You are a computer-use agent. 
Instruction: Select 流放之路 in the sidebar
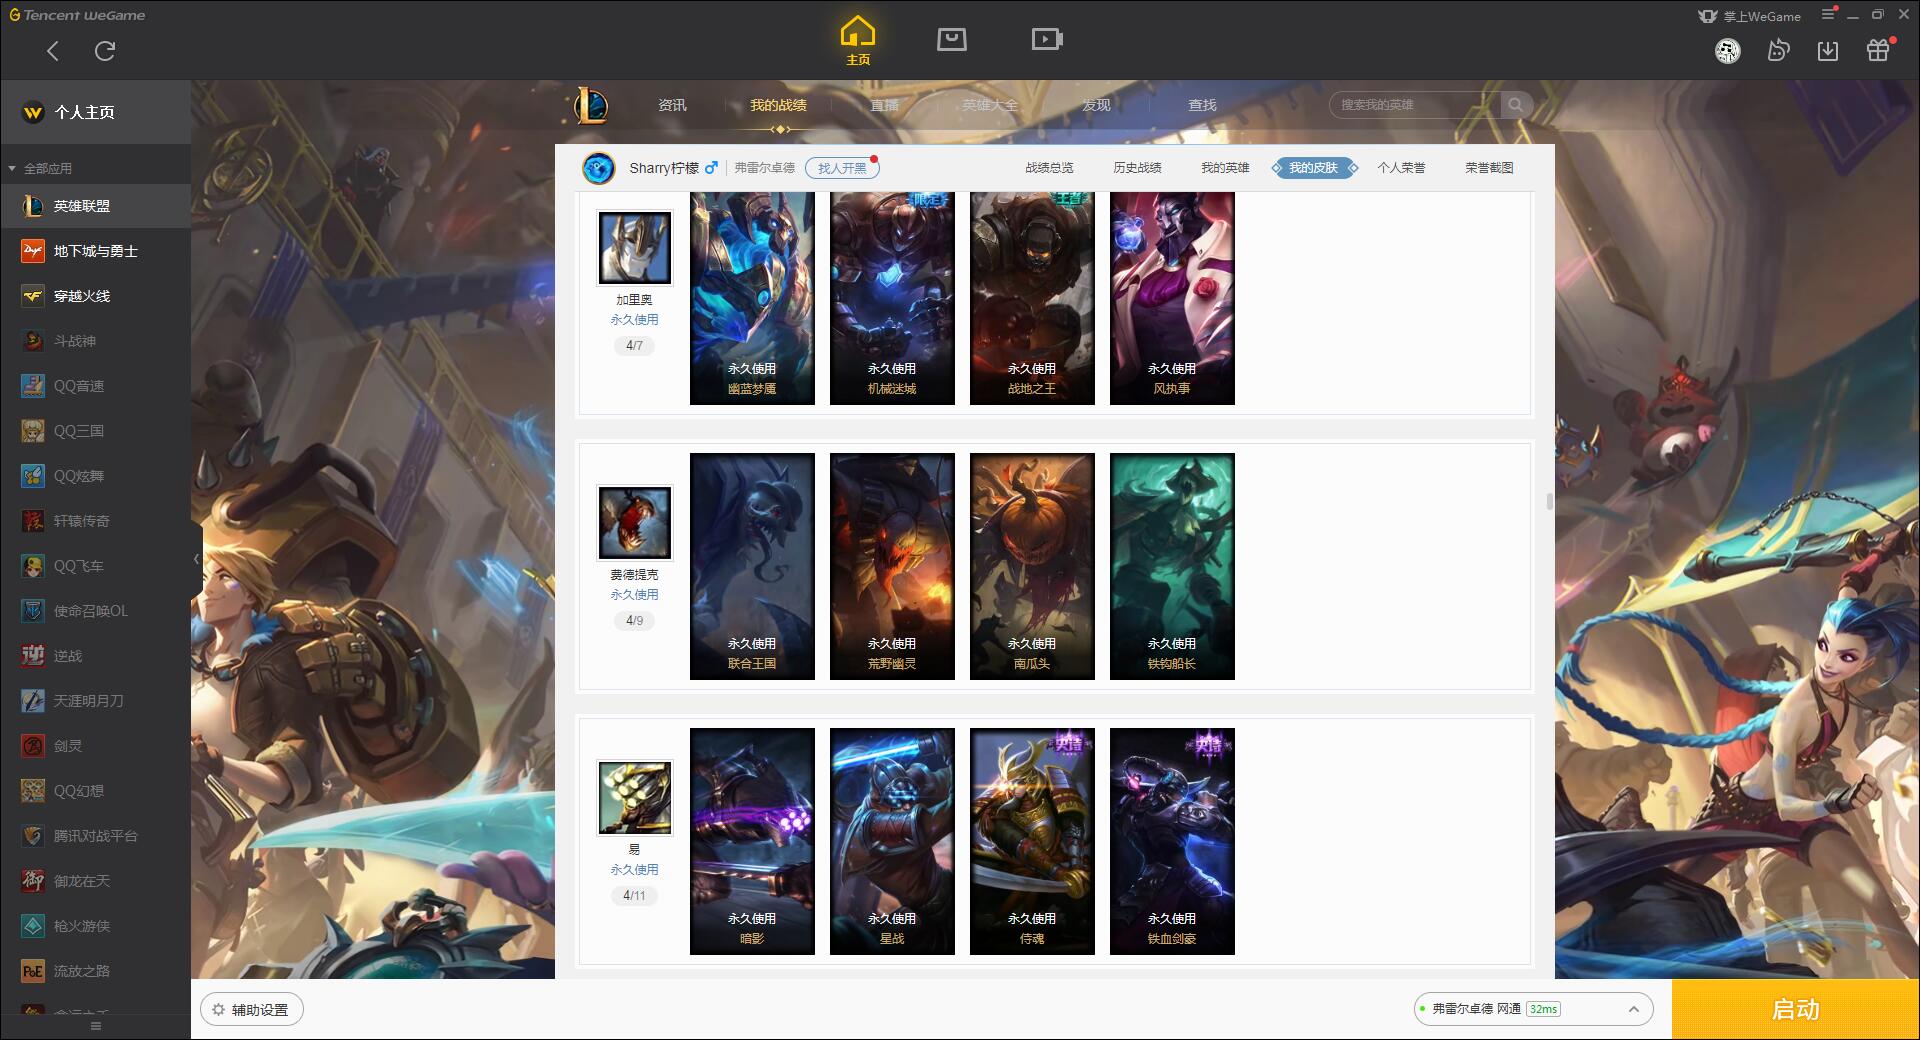(95, 971)
